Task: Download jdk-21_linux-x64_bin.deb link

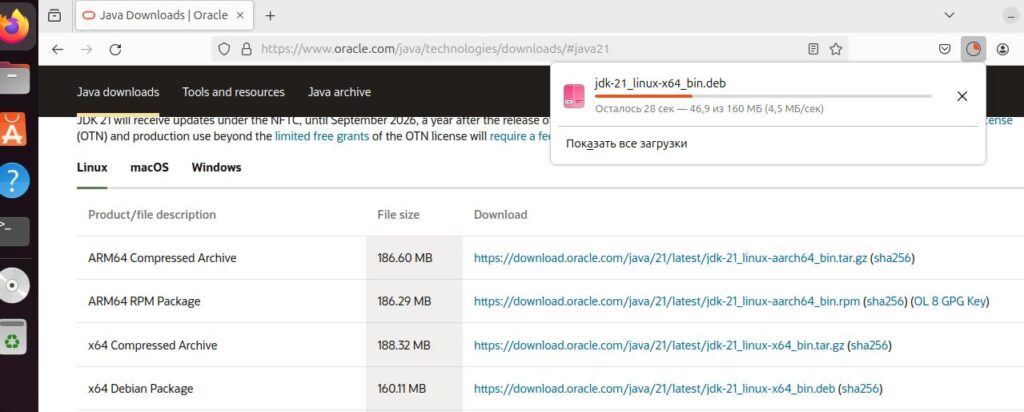Action: [x=654, y=388]
